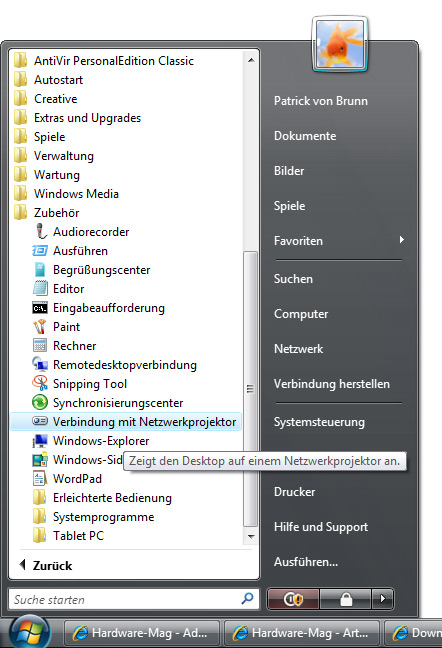Launch WordPad from its document icon

pos(40,478)
